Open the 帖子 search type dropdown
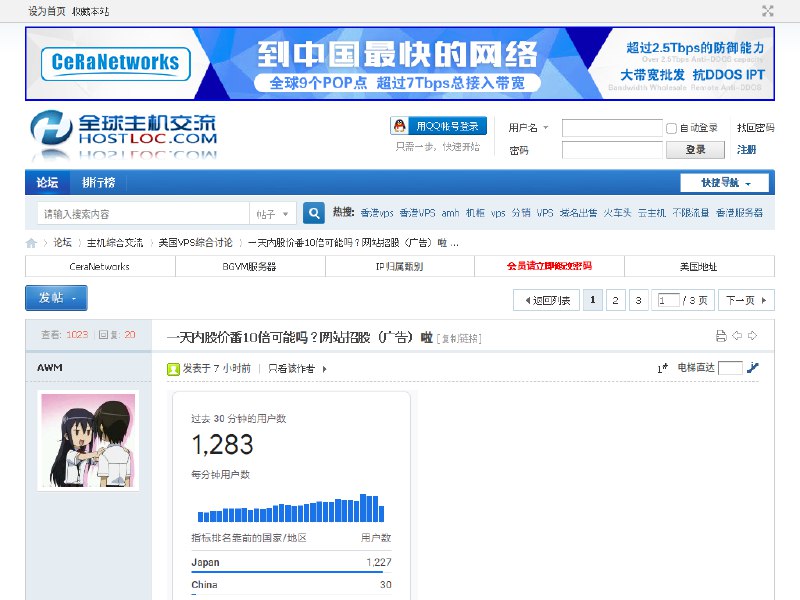This screenshot has height=600, width=800. (x=274, y=214)
